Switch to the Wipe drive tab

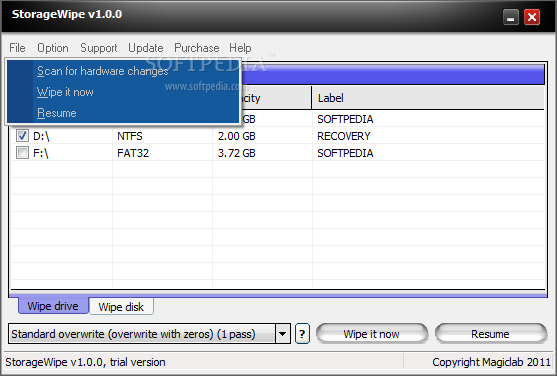coord(53,306)
